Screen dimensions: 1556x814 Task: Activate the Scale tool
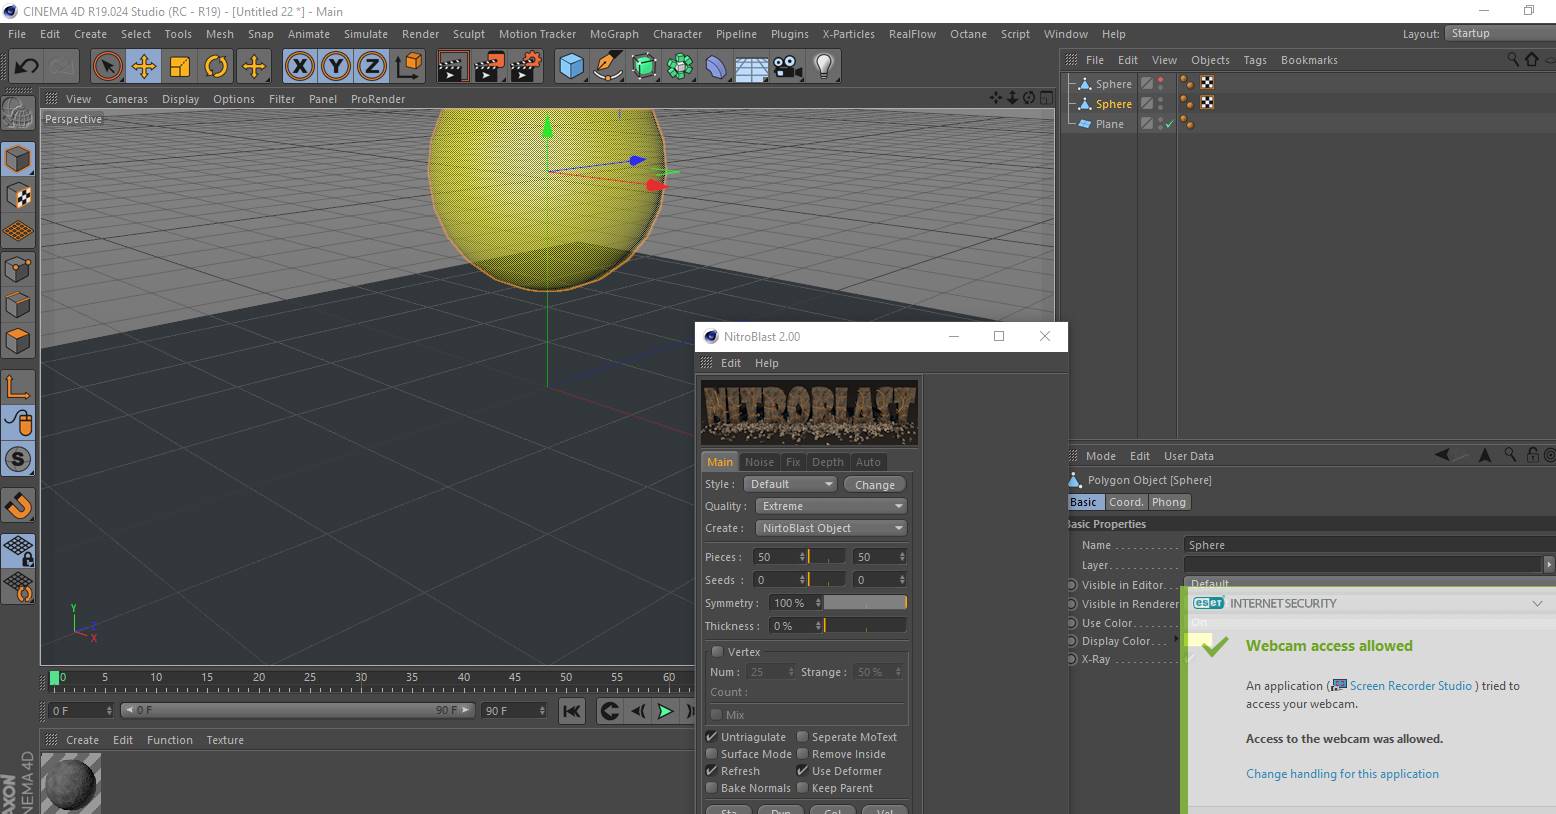pos(180,67)
